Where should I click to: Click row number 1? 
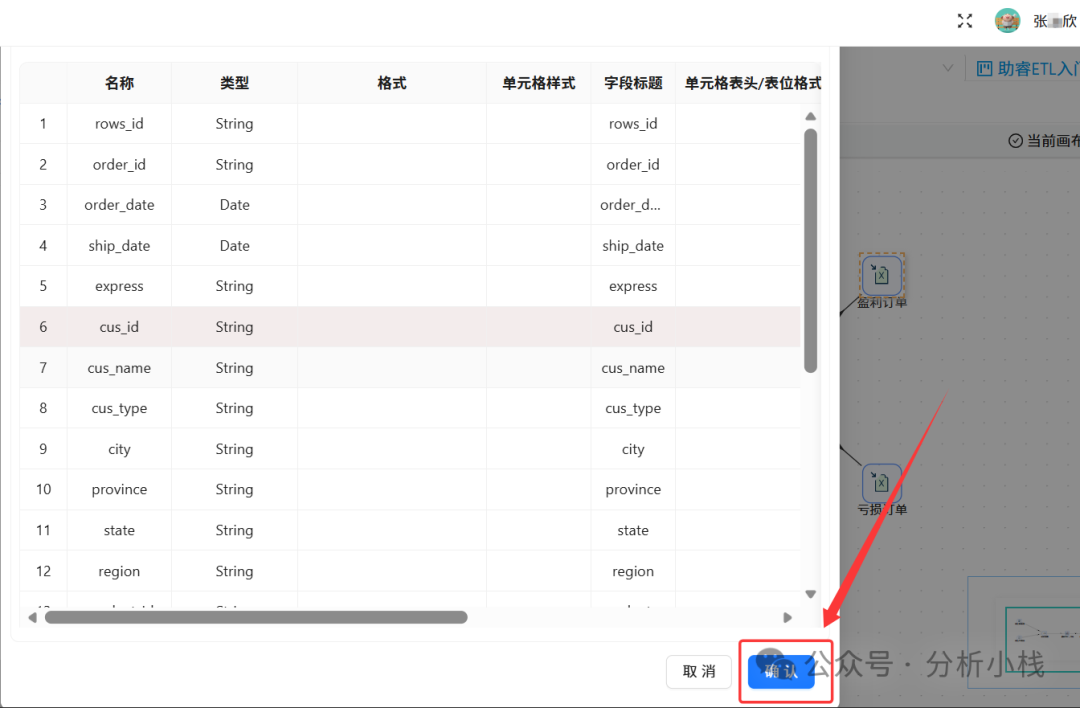(x=43, y=124)
